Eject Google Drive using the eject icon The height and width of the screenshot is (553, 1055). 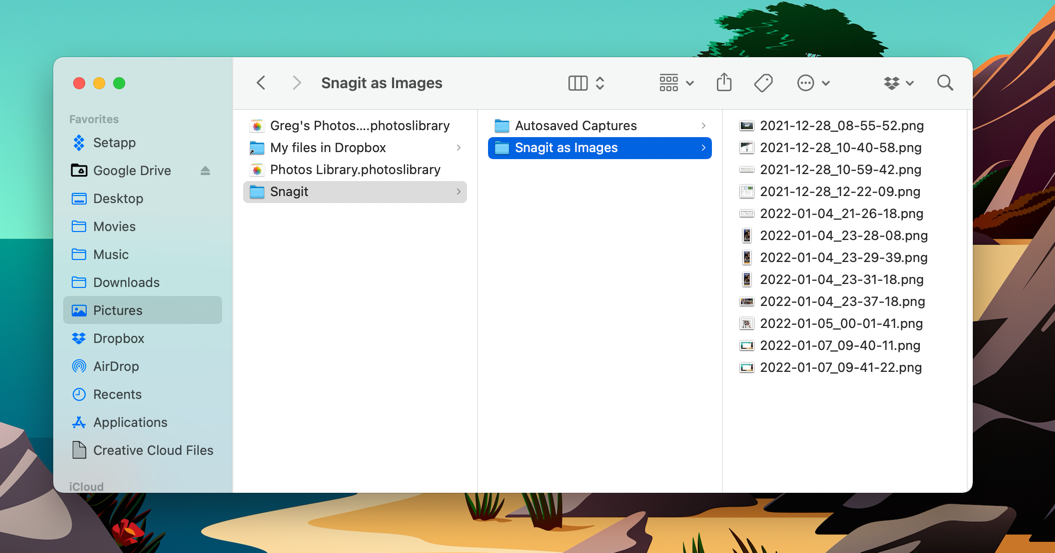205,171
